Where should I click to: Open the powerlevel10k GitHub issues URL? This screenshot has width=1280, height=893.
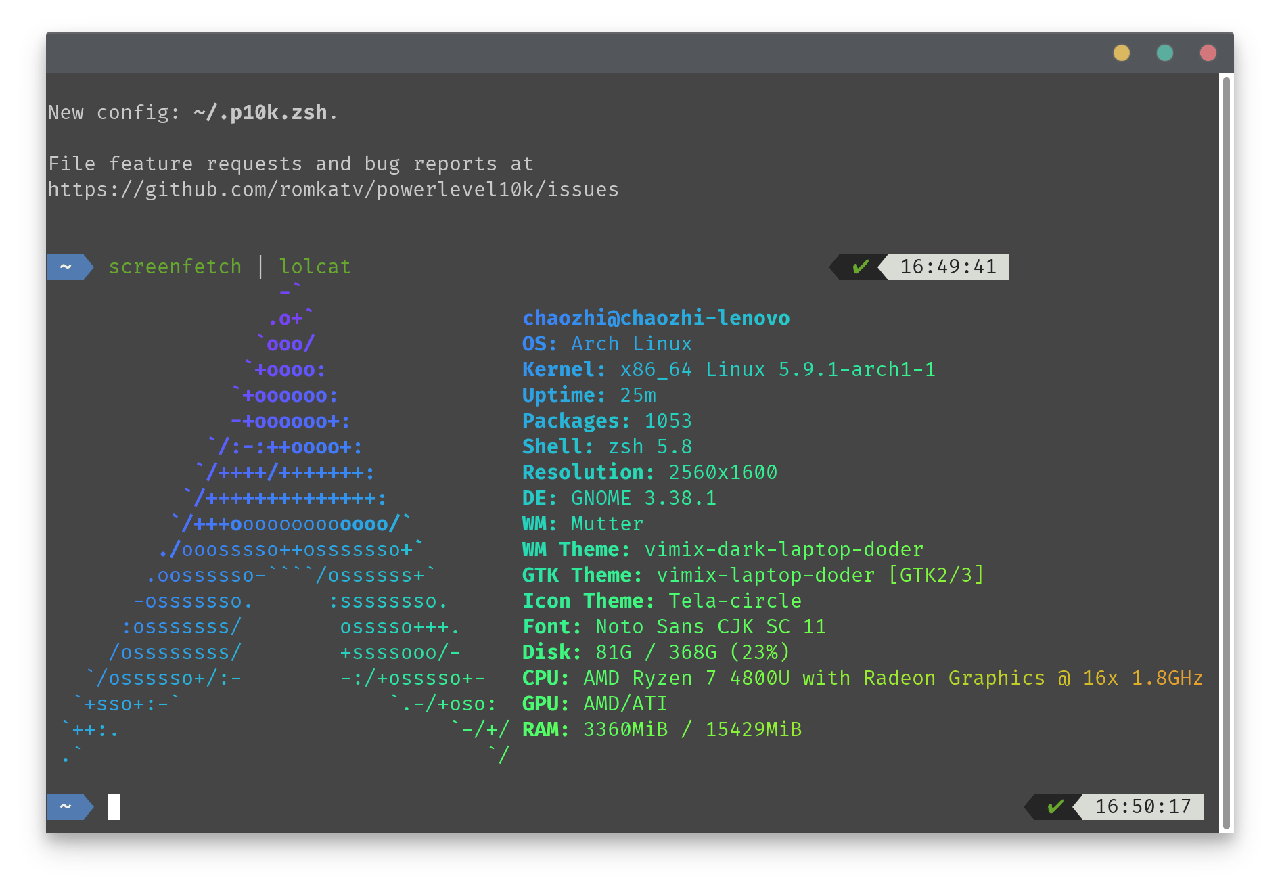pos(333,189)
